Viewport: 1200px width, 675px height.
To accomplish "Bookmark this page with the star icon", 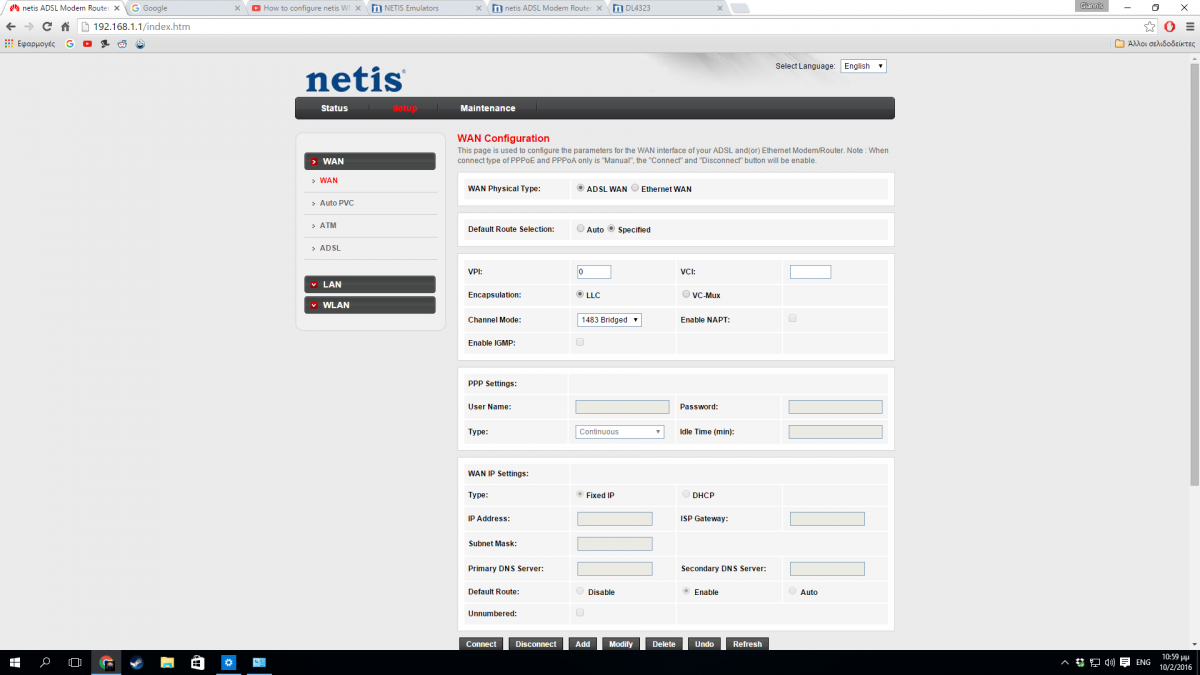I will [1151, 26].
